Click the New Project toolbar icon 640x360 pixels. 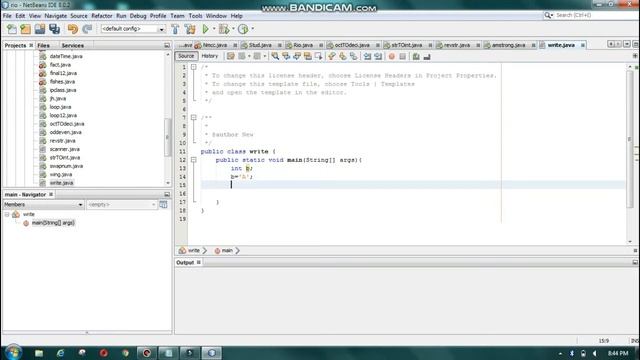tap(25, 29)
